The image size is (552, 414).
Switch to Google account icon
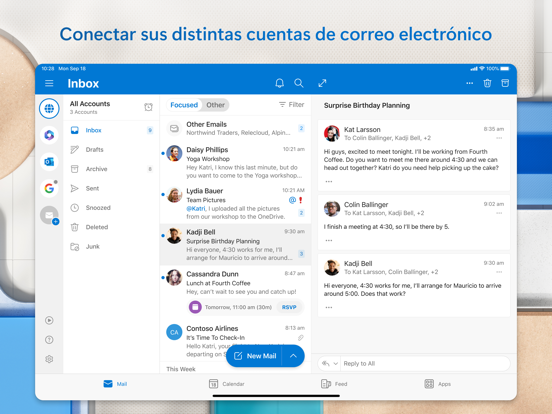click(49, 188)
